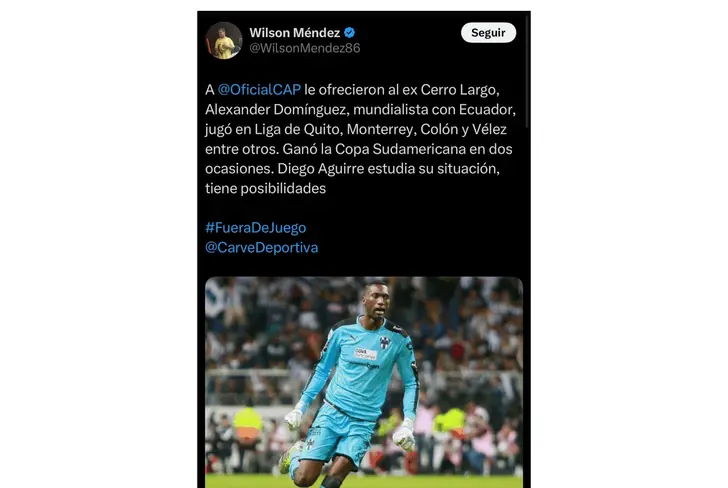
Task: Open Wilson Méndez profile avatar
Action: coord(224,40)
